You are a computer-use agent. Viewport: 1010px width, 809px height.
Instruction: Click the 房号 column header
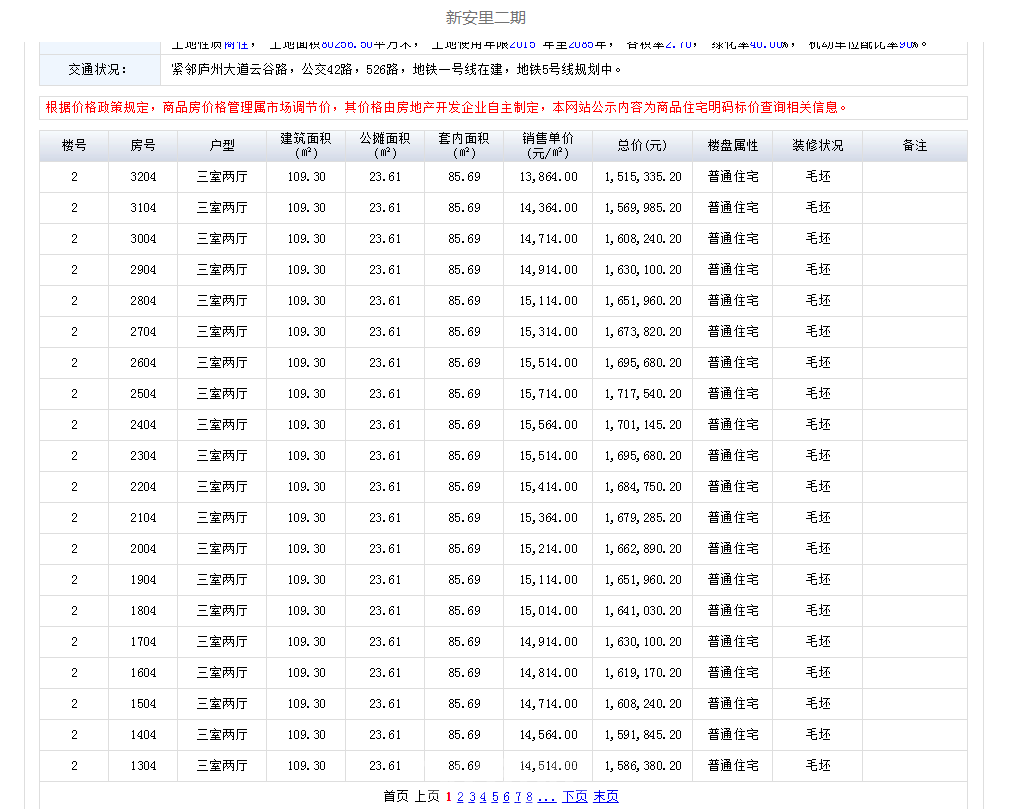pos(143,146)
